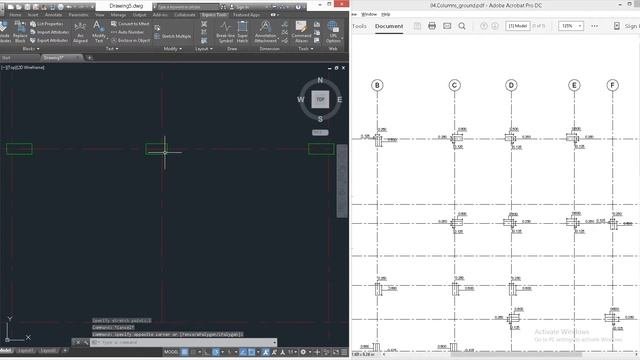The width and height of the screenshot is (640, 360).
Task: Expand the Layout panel dropdown
Action: pos(204,49)
